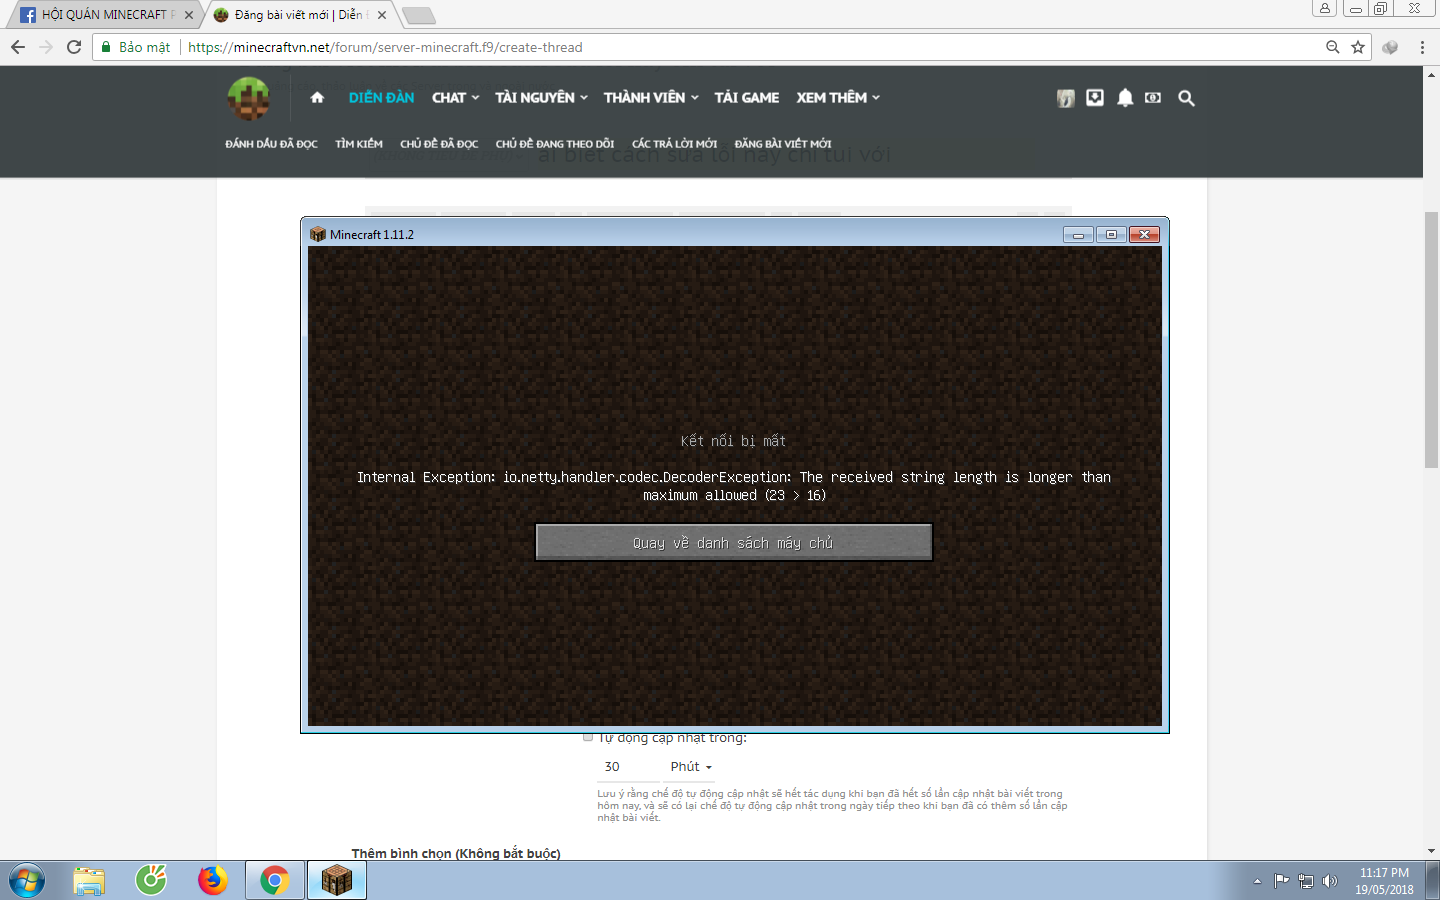Image resolution: width=1440 pixels, height=900 pixels.
Task: Reload the page with the refresh icon
Action: [x=74, y=47]
